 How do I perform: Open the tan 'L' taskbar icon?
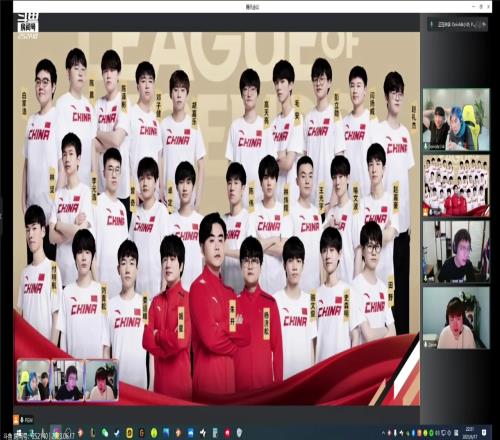point(92,433)
